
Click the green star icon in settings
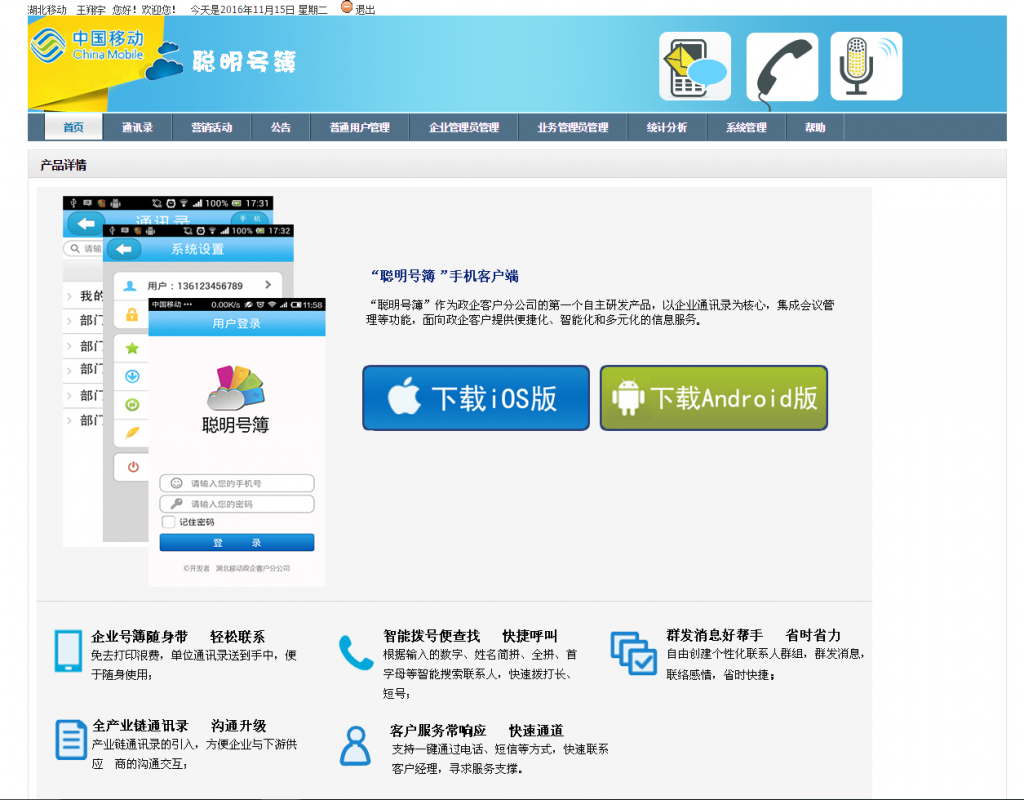point(132,348)
